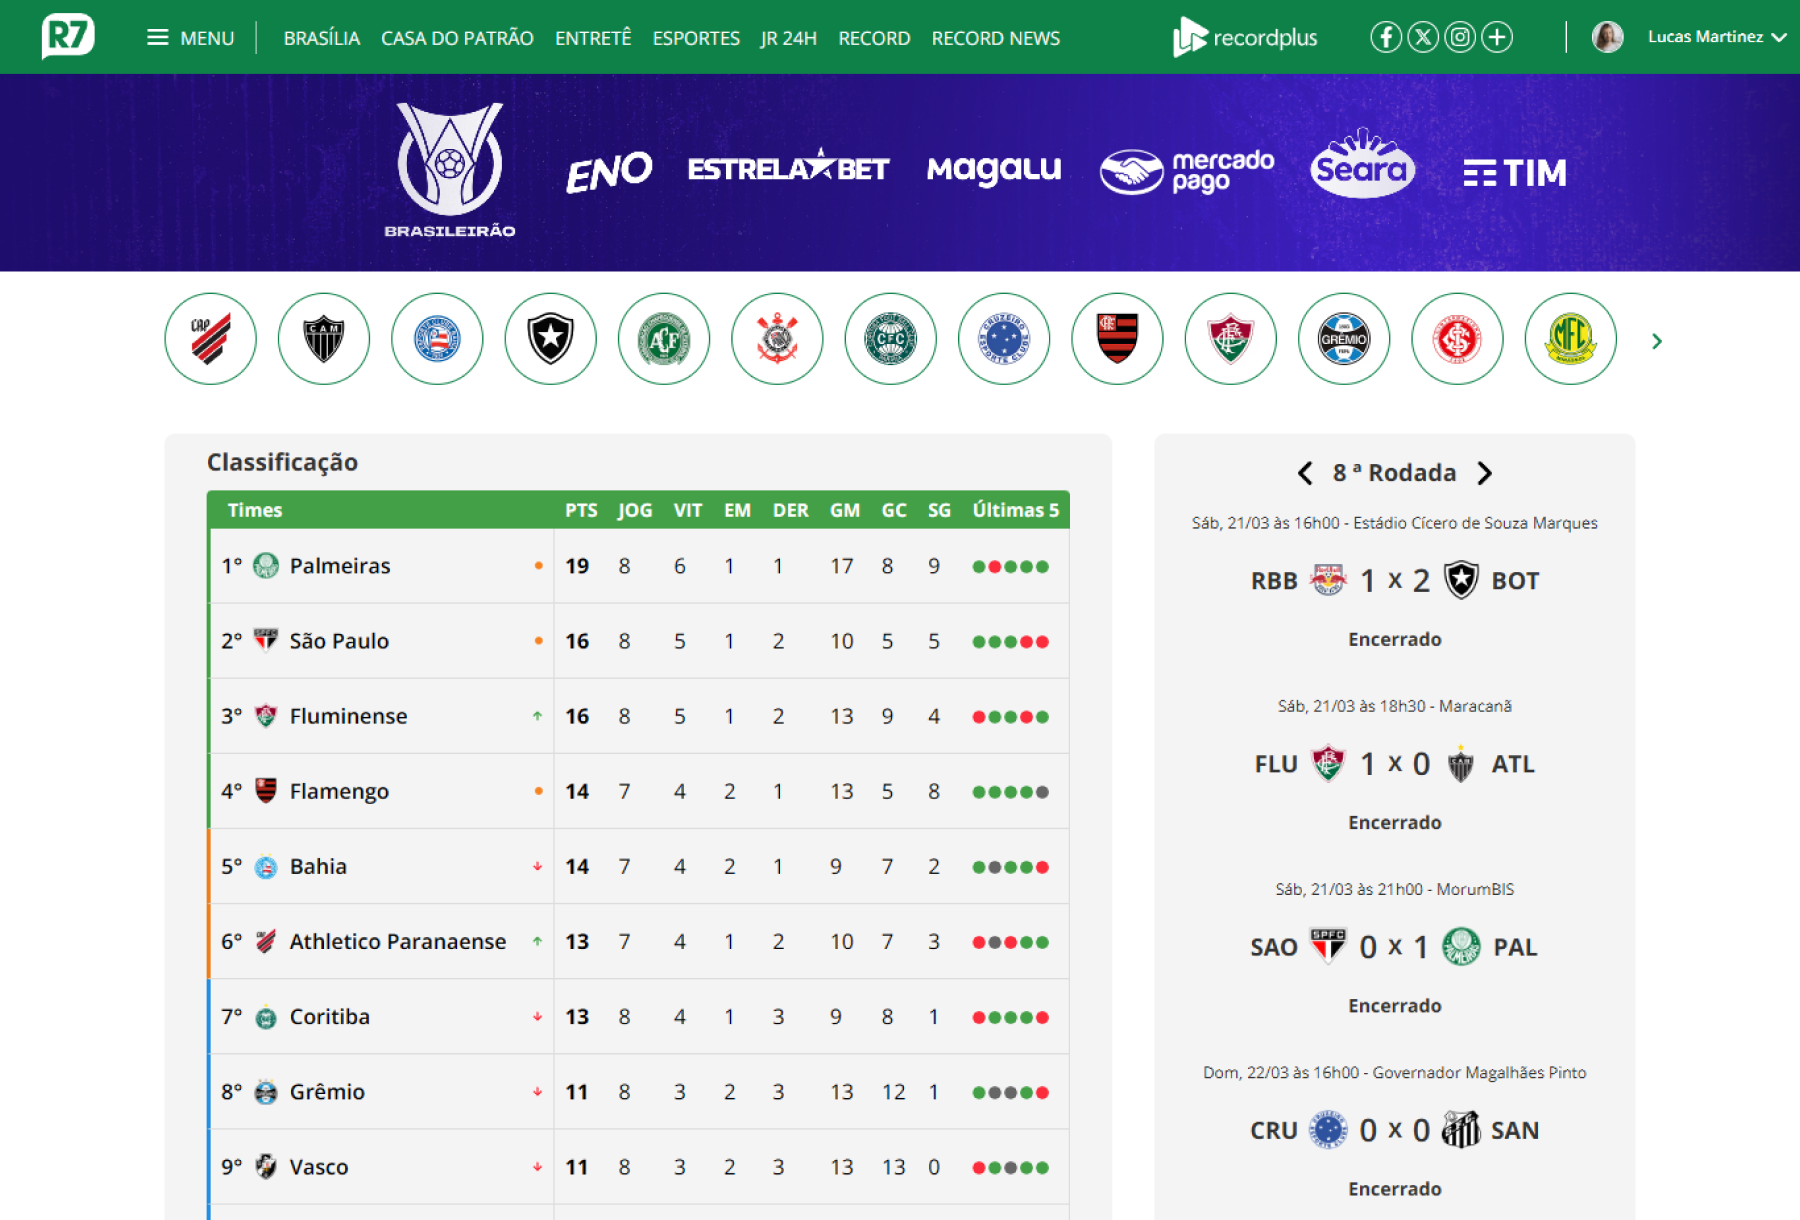The image size is (1800, 1220).
Task: Choose the Grêmio club crest in carousel
Action: (1344, 339)
